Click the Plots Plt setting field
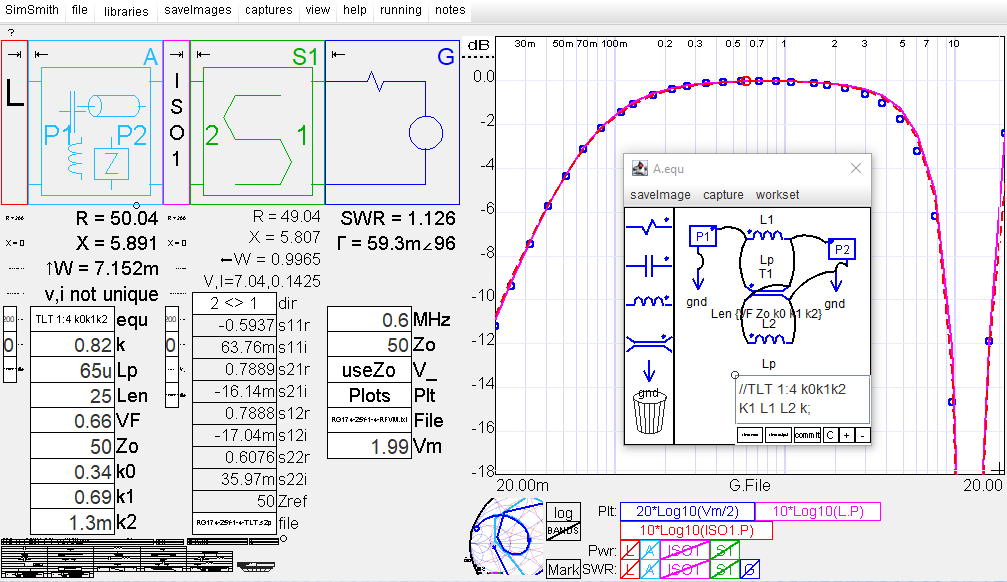The image size is (1007, 582). [369, 395]
